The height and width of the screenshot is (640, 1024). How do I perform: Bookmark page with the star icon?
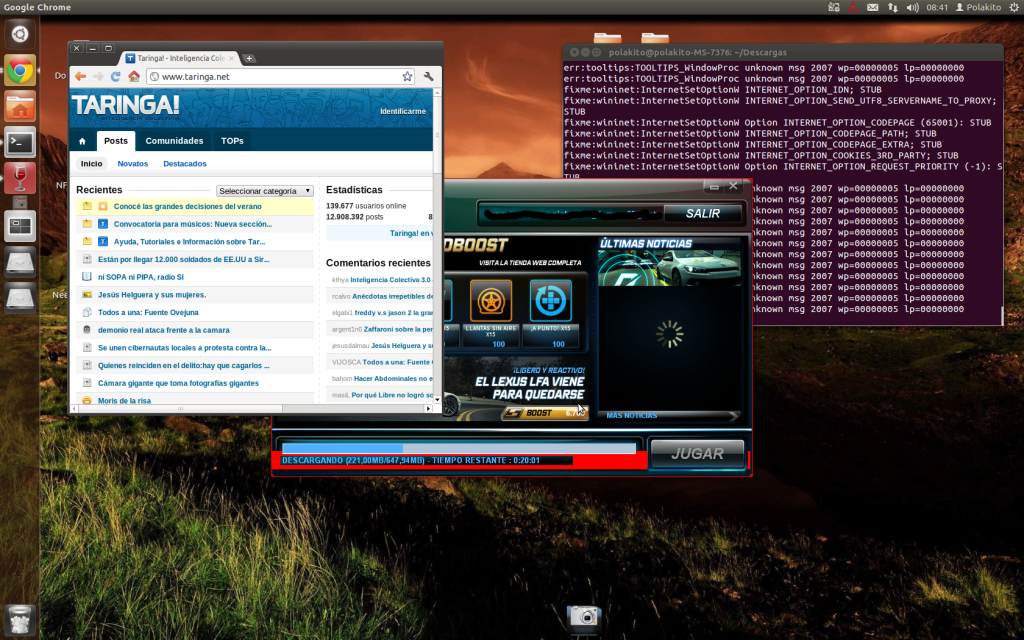pos(408,76)
